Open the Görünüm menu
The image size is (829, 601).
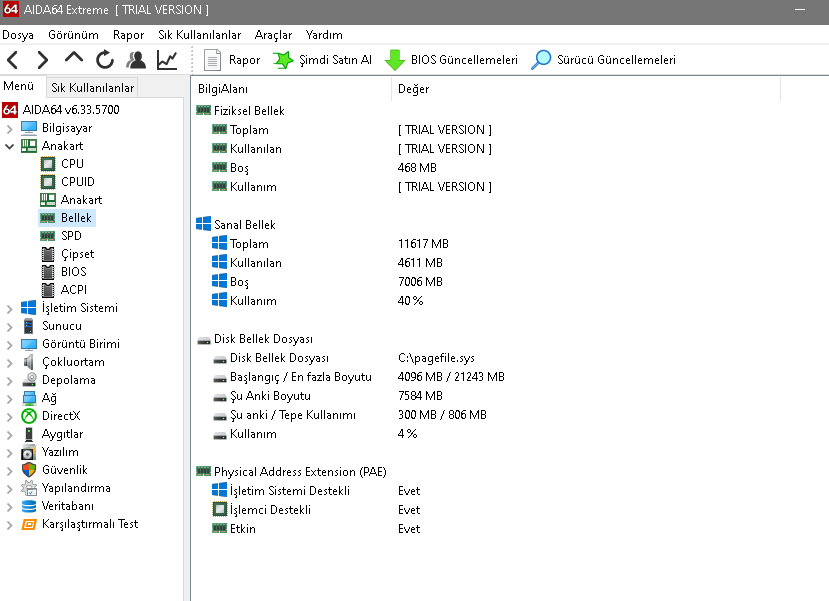click(x=73, y=35)
